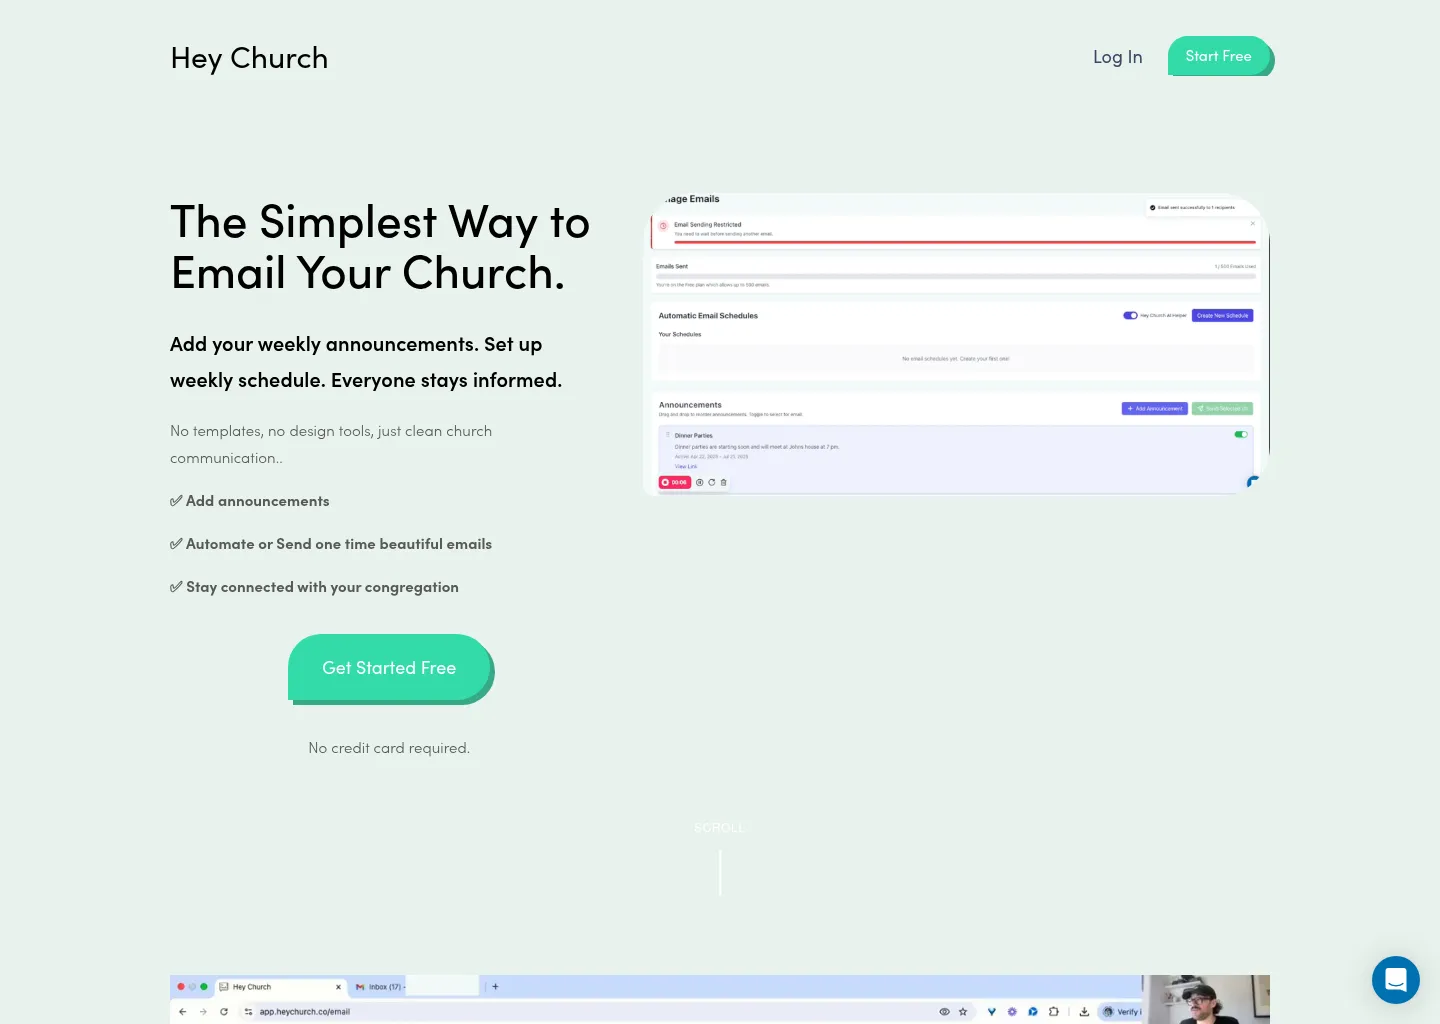Viewport: 1440px width, 1024px height.
Task: Close the Hey Church tab in video
Action: point(338,987)
